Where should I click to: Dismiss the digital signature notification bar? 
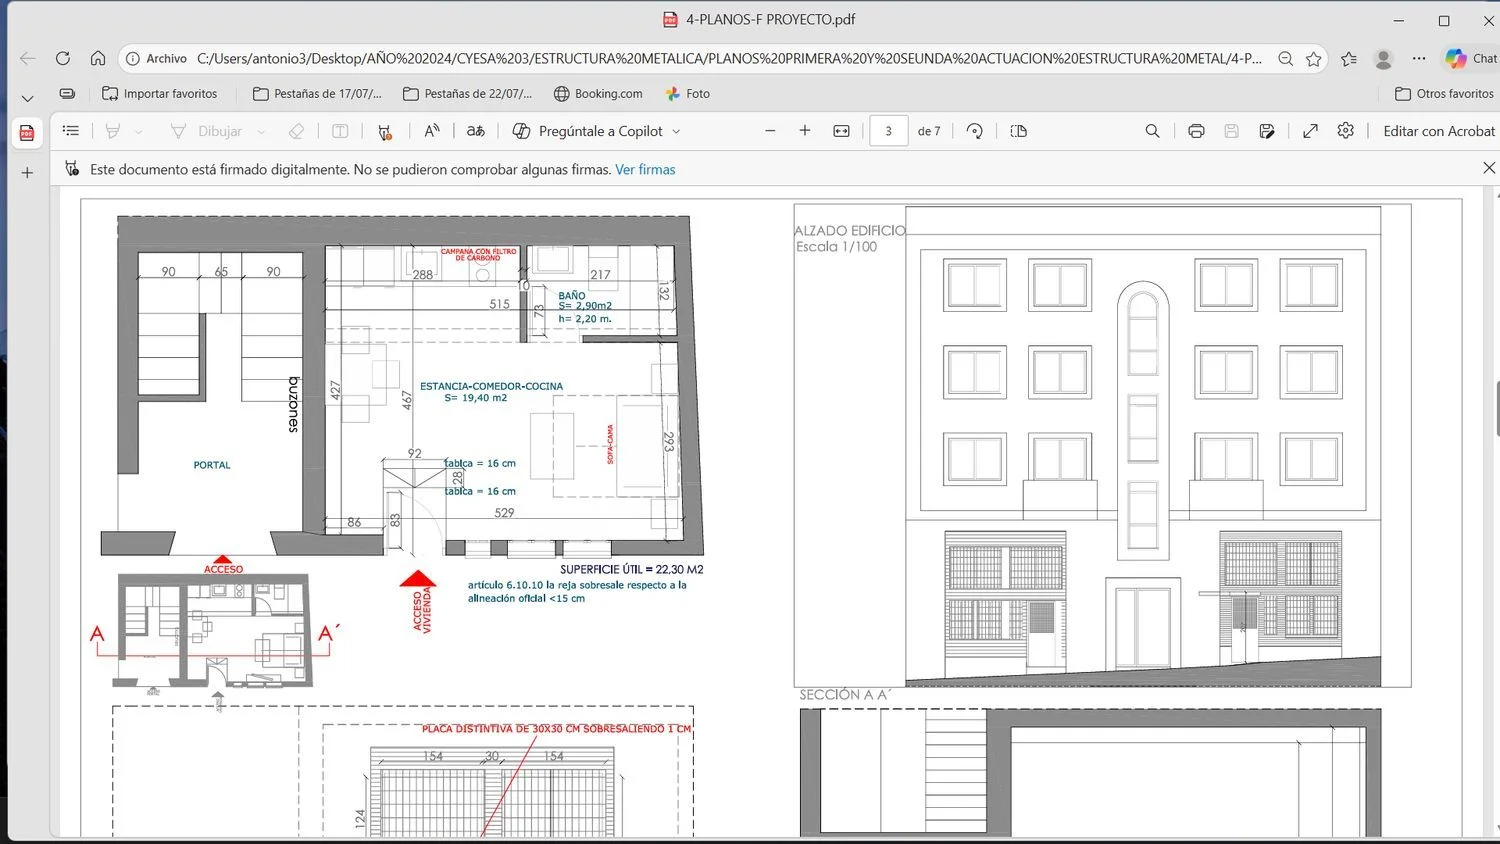(x=1488, y=168)
